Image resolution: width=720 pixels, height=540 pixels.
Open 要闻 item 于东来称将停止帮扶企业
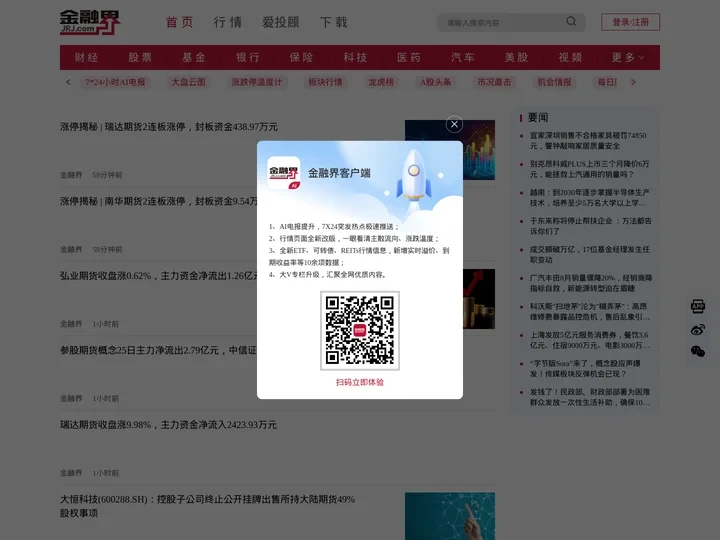[x=591, y=226]
